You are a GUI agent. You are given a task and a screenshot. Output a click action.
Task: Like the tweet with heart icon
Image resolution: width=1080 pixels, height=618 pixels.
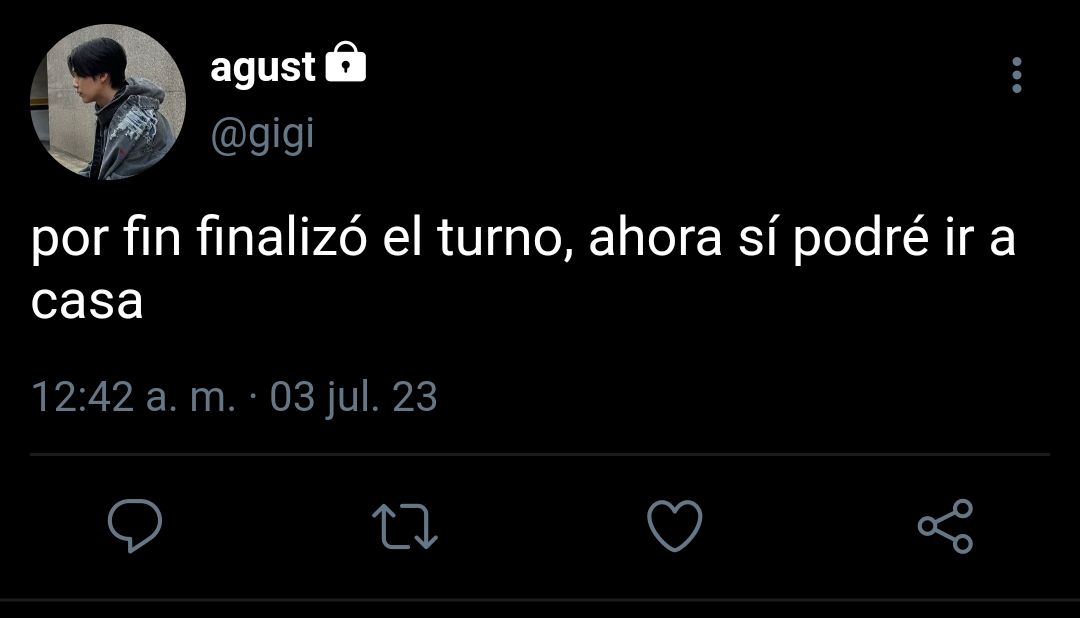click(675, 526)
